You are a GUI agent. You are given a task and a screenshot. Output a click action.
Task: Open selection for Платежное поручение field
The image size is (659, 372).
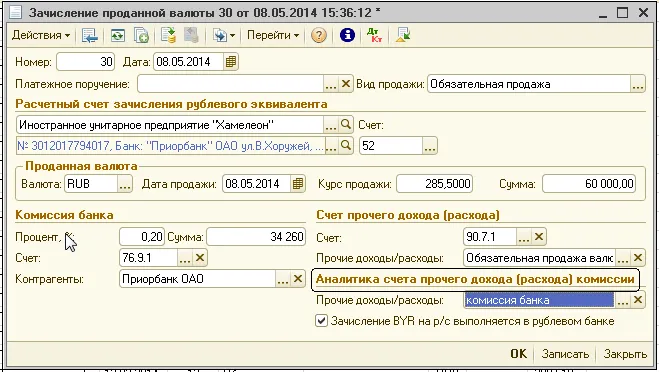coord(331,84)
